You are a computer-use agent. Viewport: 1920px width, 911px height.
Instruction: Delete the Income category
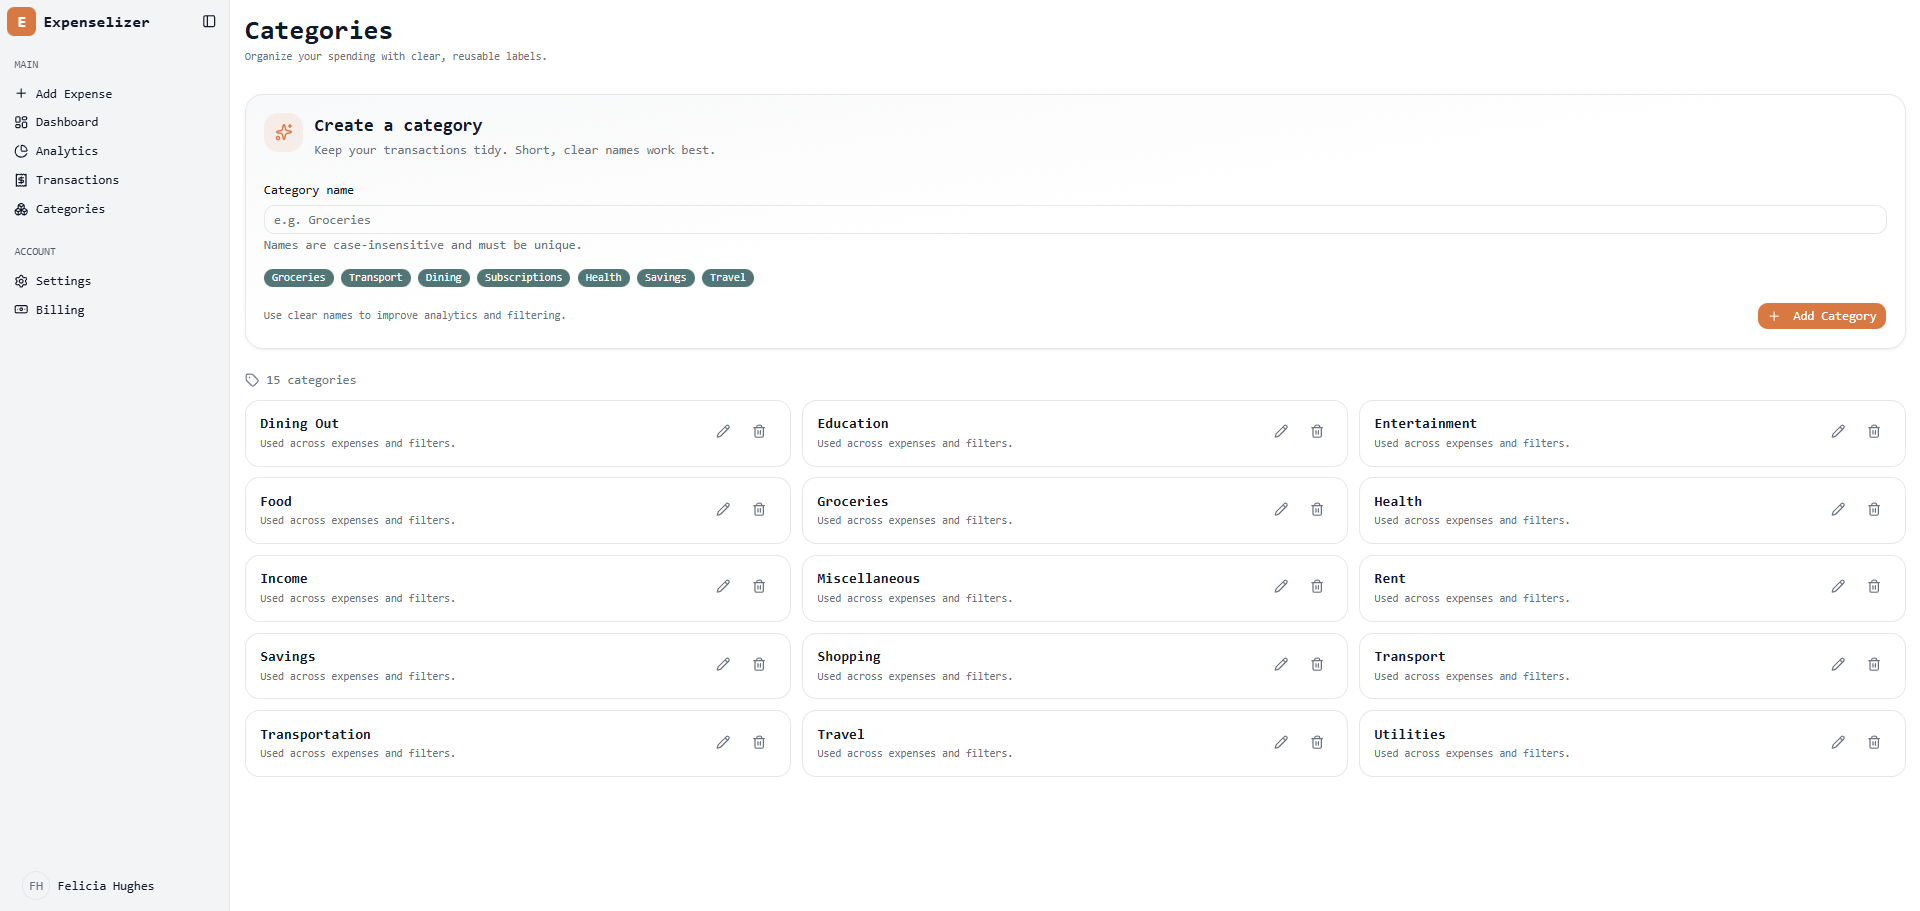point(759,587)
